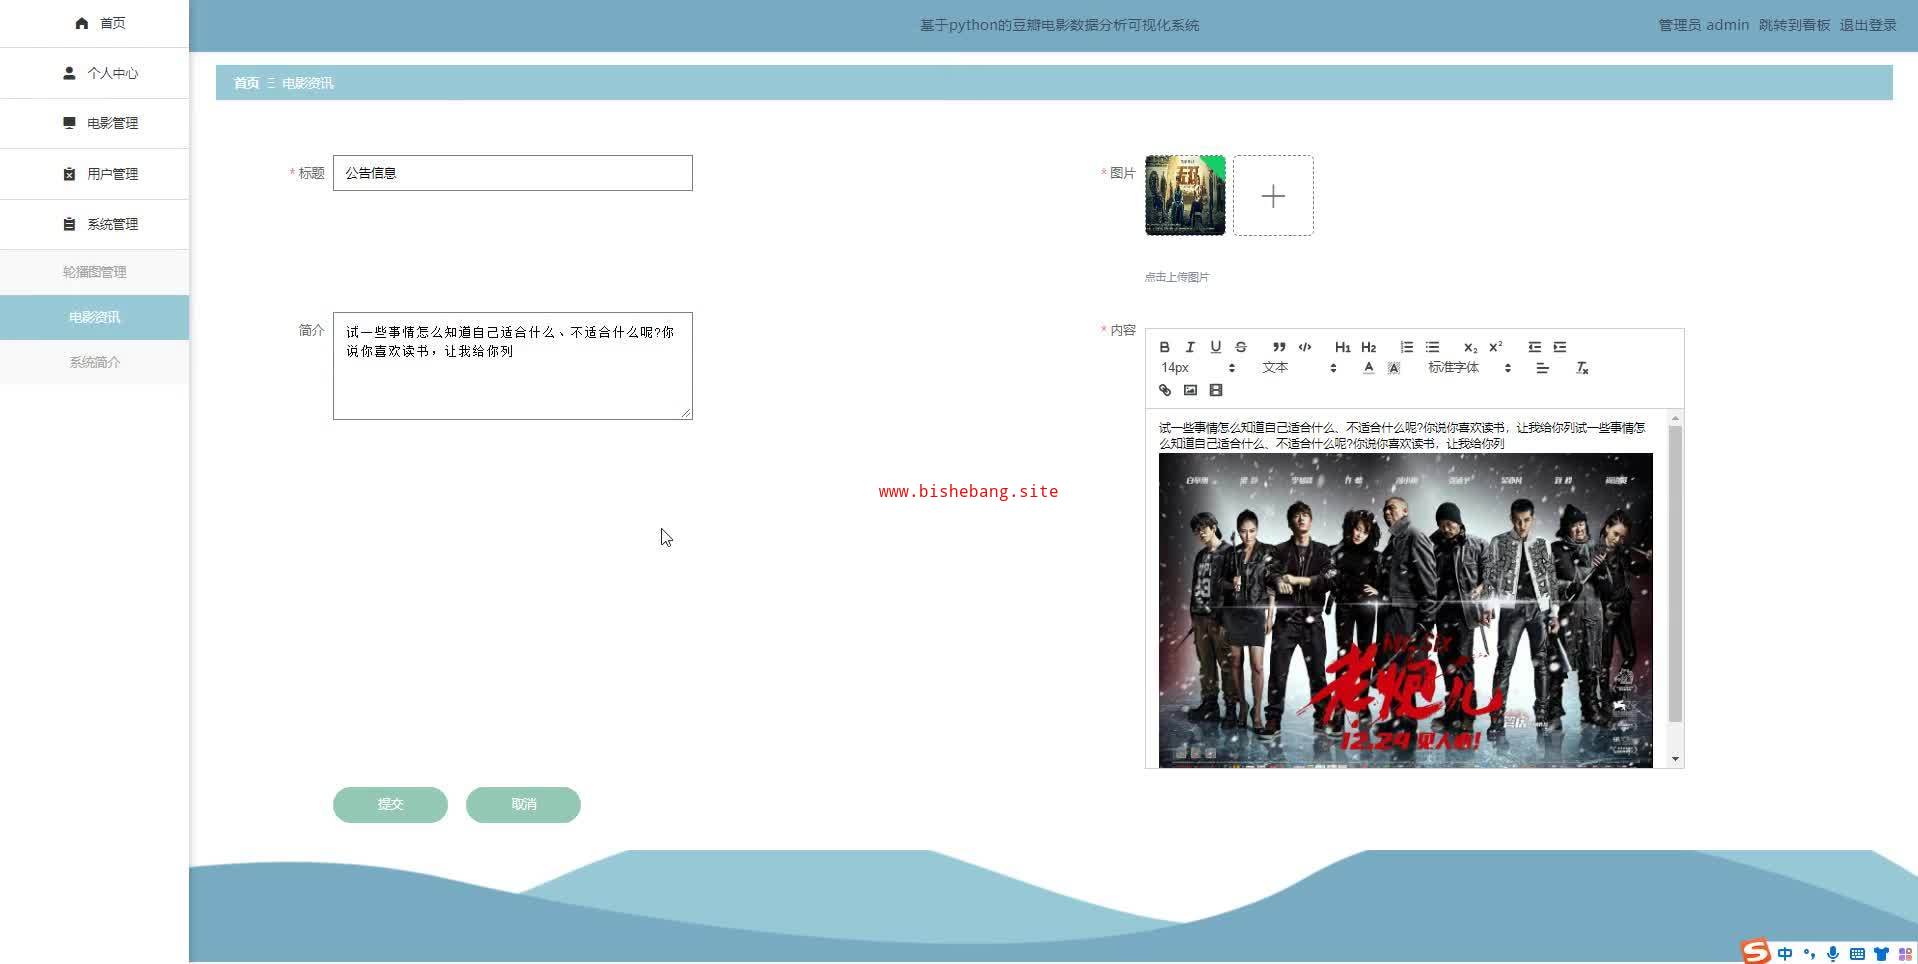Click the 标题 title input field
1918x964 pixels.
[x=512, y=173]
